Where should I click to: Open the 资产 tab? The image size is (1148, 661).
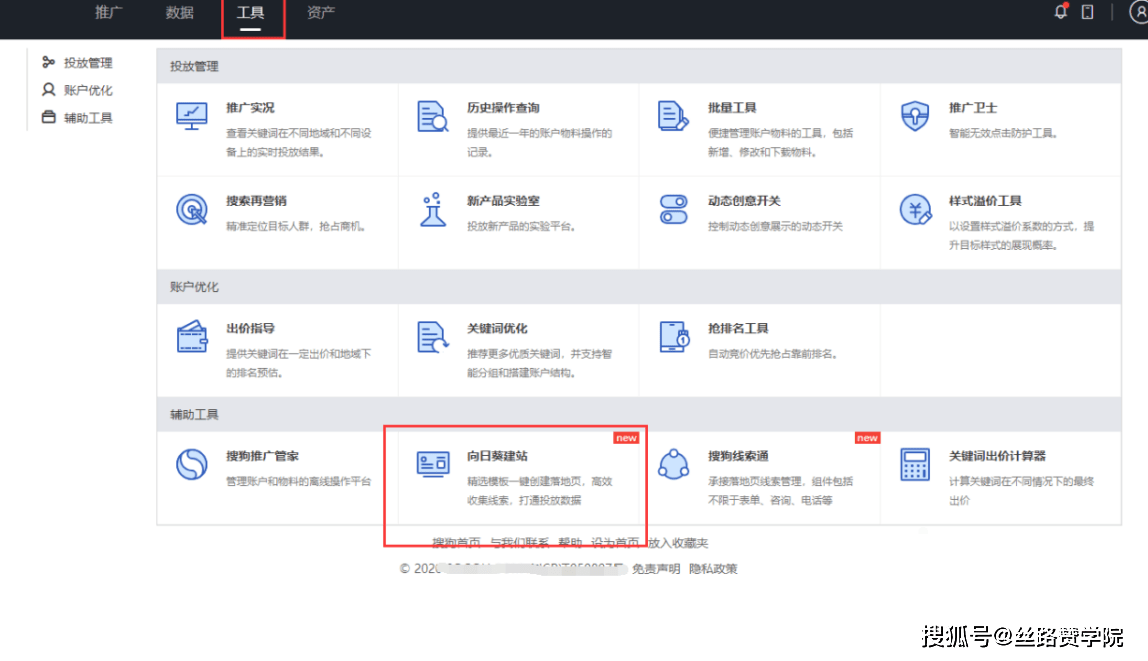click(321, 12)
